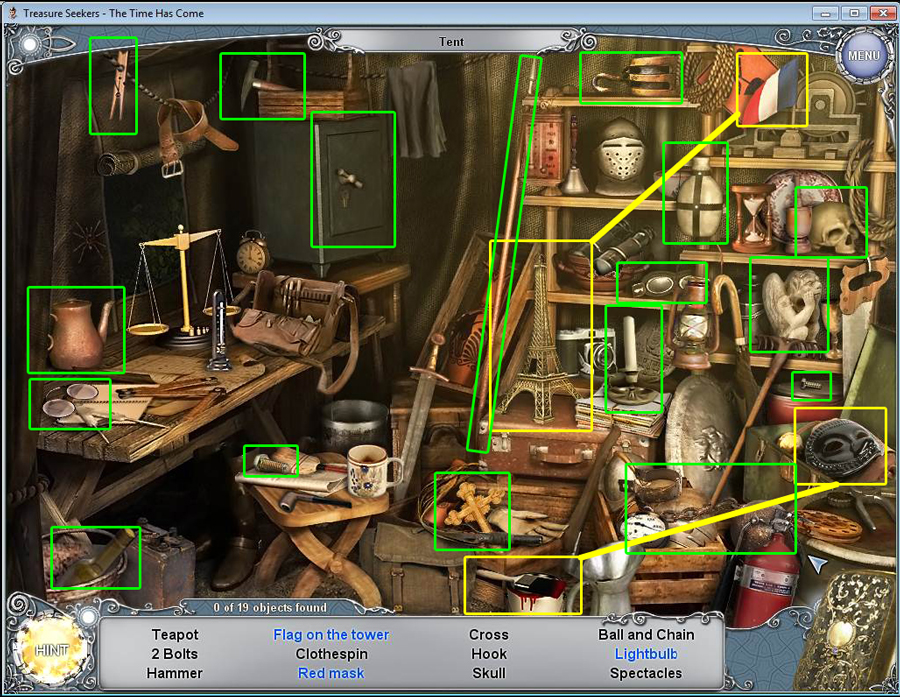Click the Eiffel Tower model

(x=540, y=340)
